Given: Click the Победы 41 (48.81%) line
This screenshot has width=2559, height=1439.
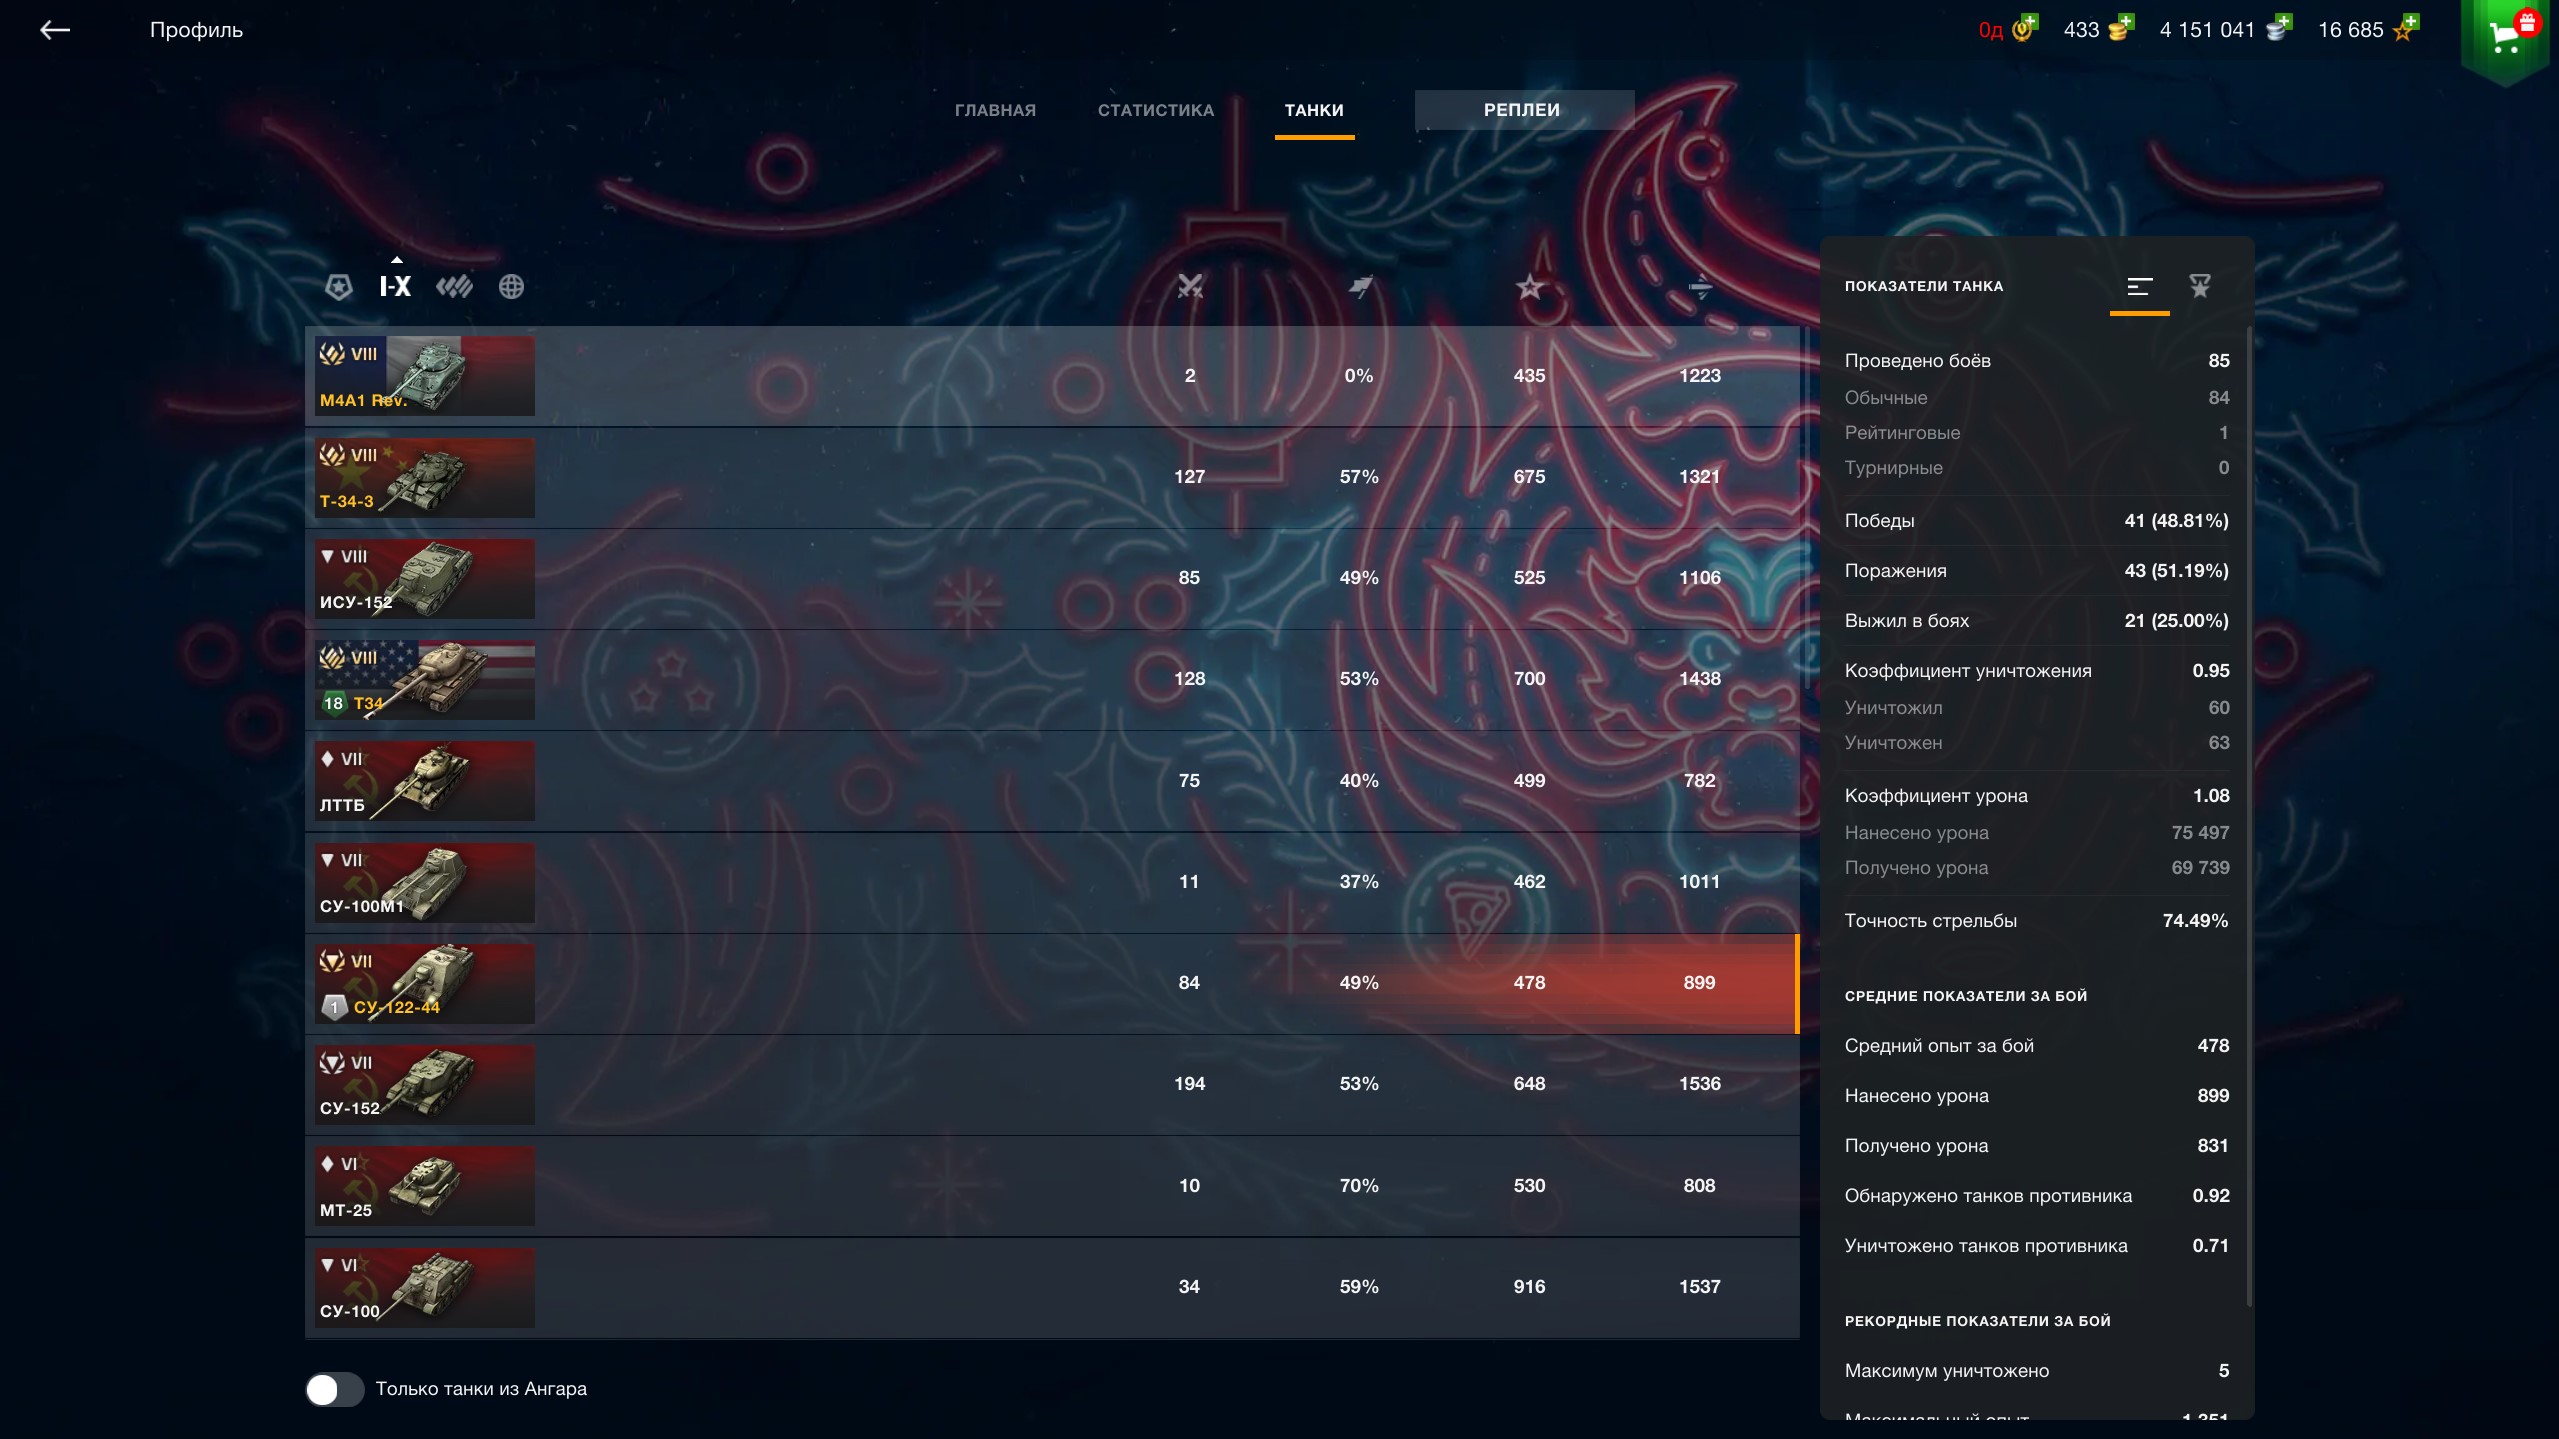Looking at the screenshot, I should [x=2037, y=521].
